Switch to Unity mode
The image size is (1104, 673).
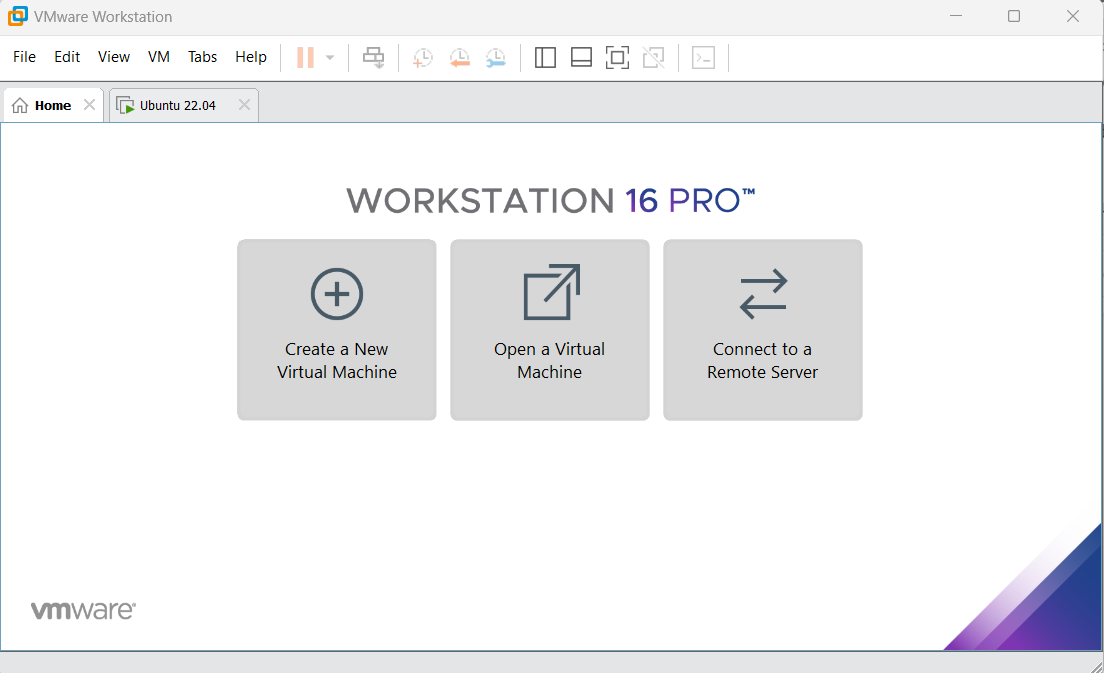click(x=654, y=58)
